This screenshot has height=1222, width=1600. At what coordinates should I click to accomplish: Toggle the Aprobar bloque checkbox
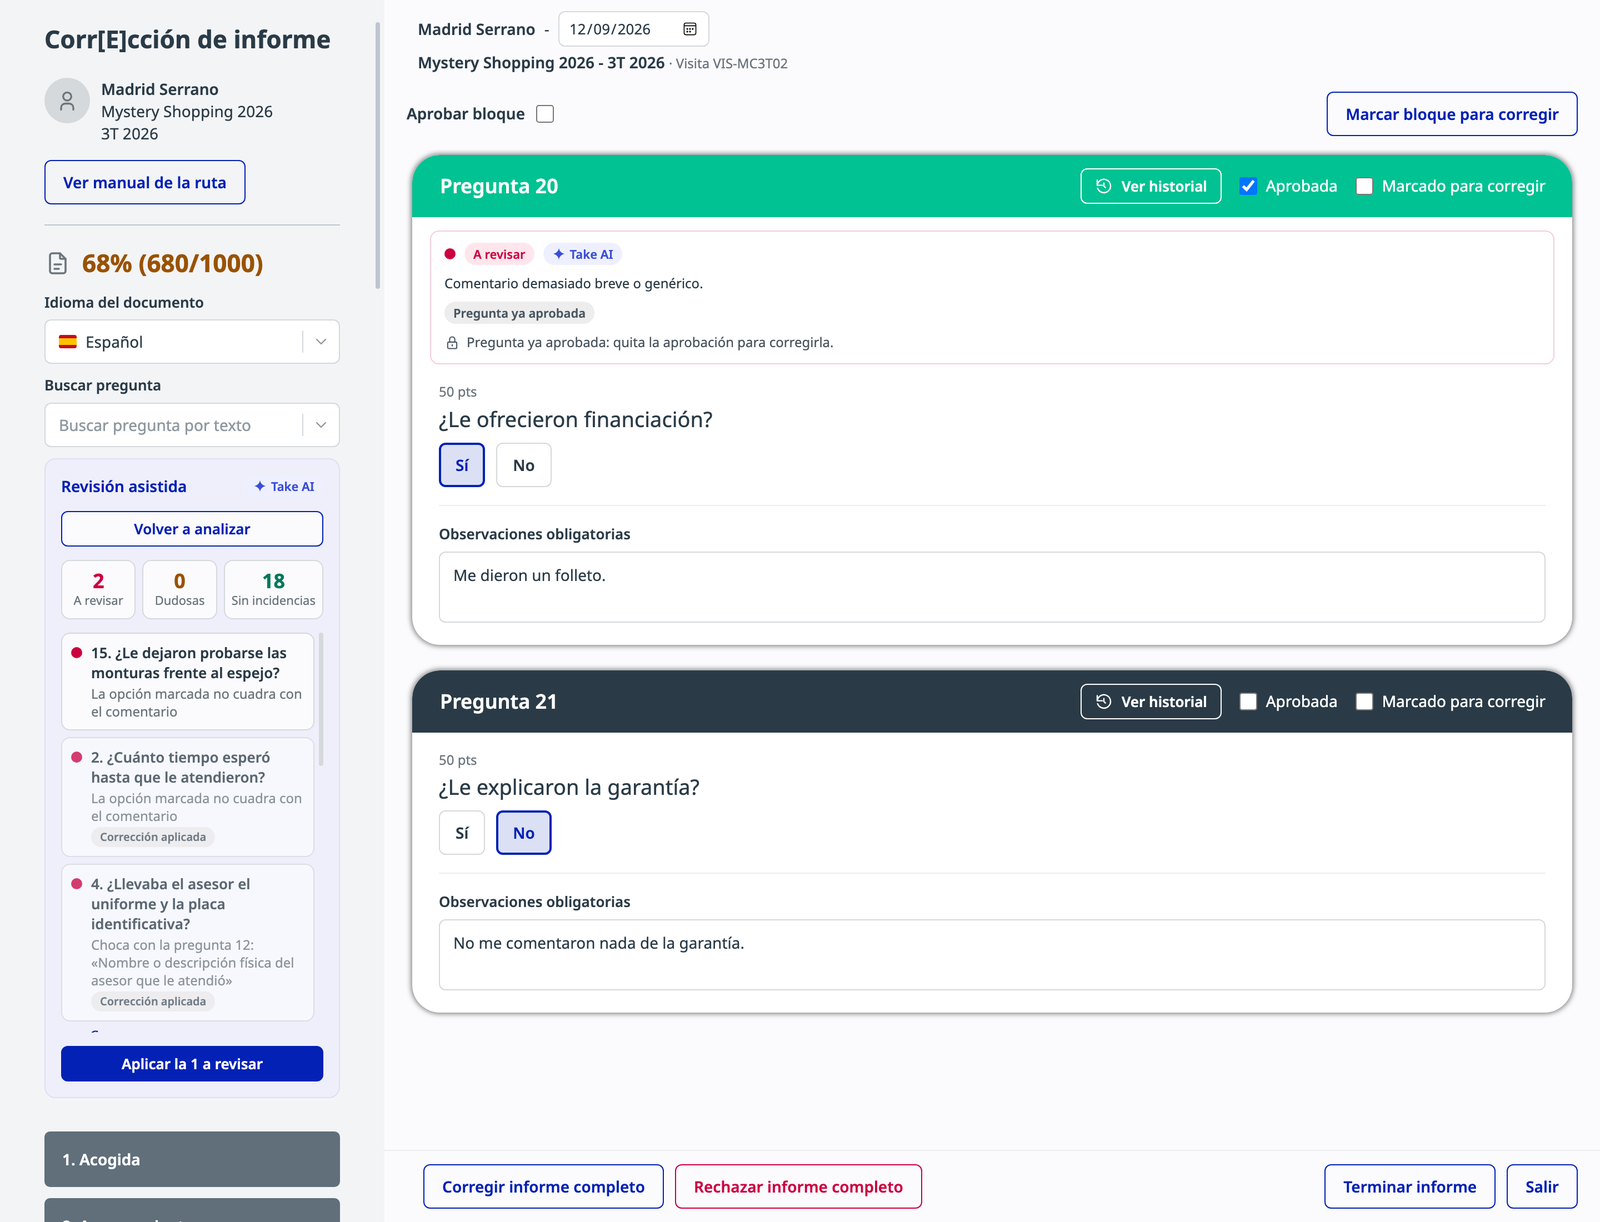click(x=545, y=114)
